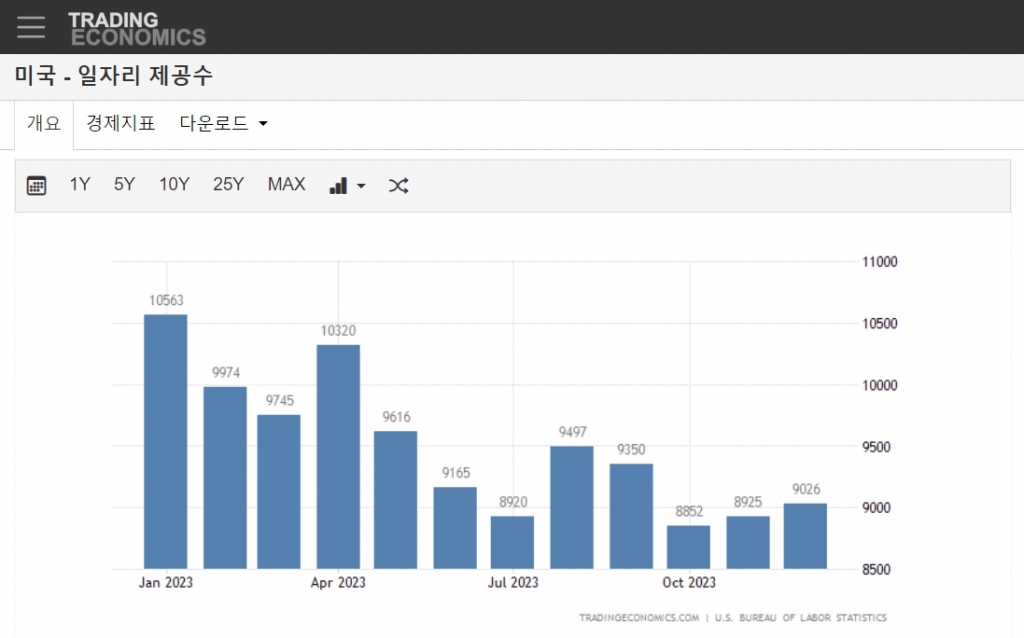Select the 1Y time range

[x=80, y=184]
